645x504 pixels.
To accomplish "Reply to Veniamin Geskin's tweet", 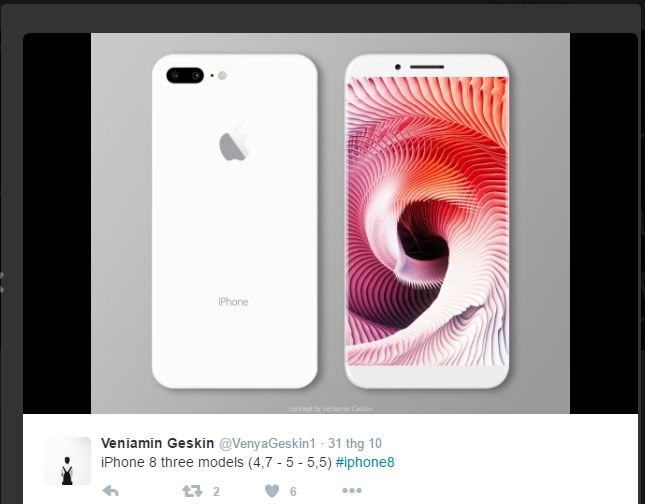I will pyautogui.click(x=110, y=491).
